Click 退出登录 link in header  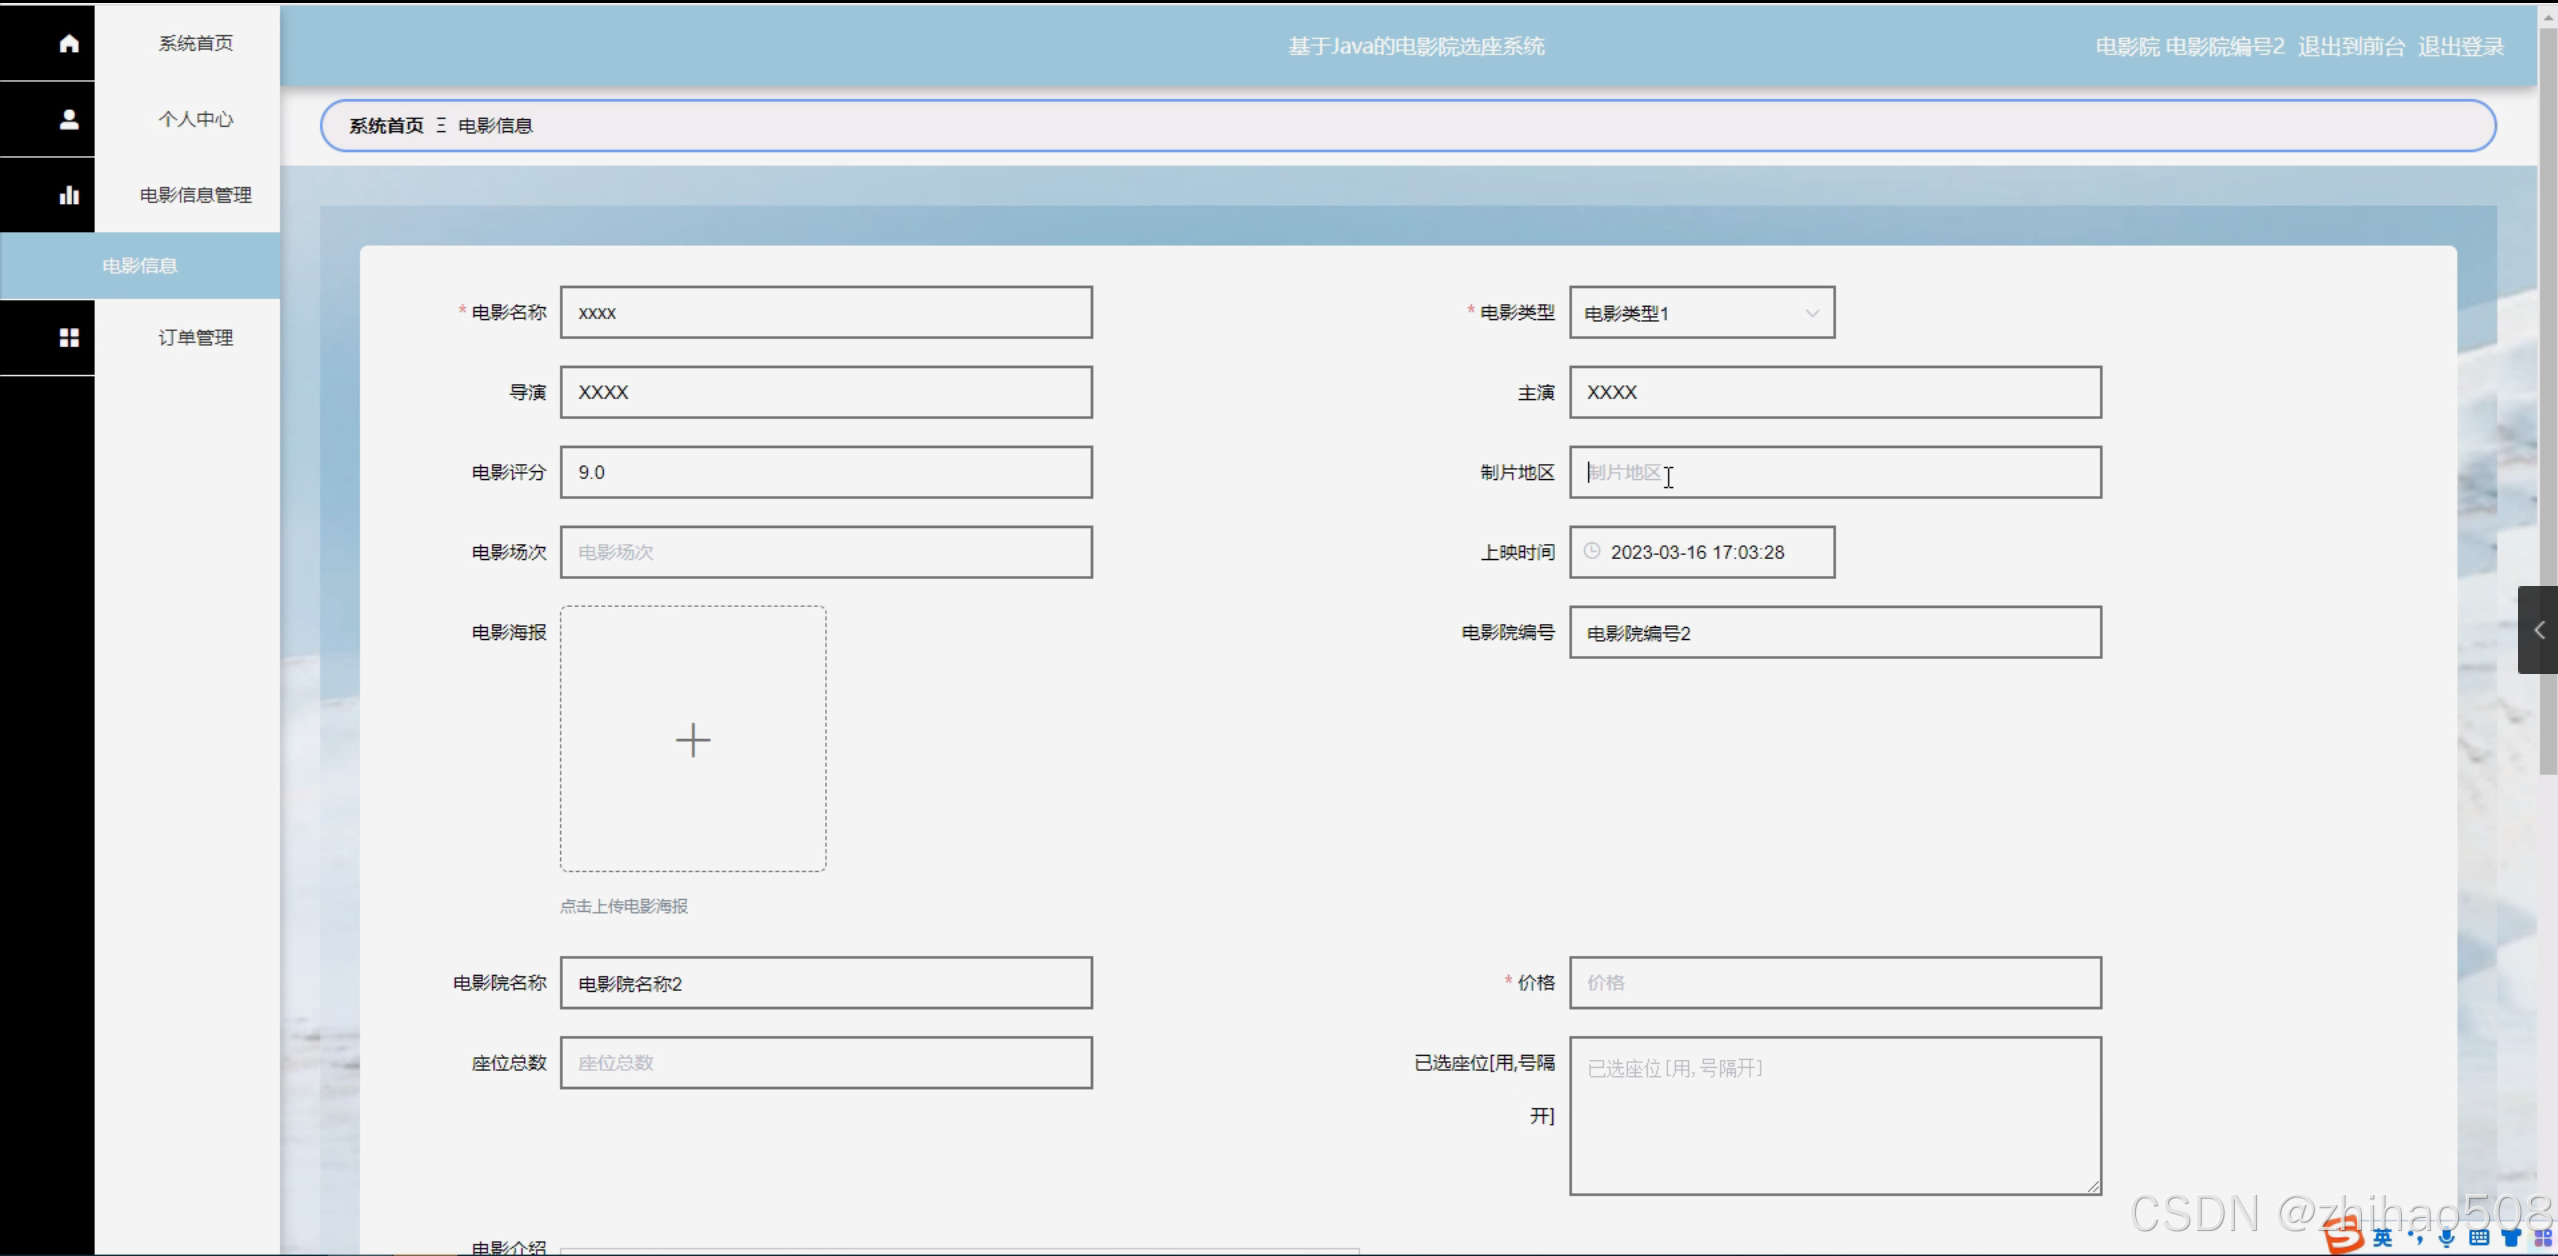[x=2460, y=46]
